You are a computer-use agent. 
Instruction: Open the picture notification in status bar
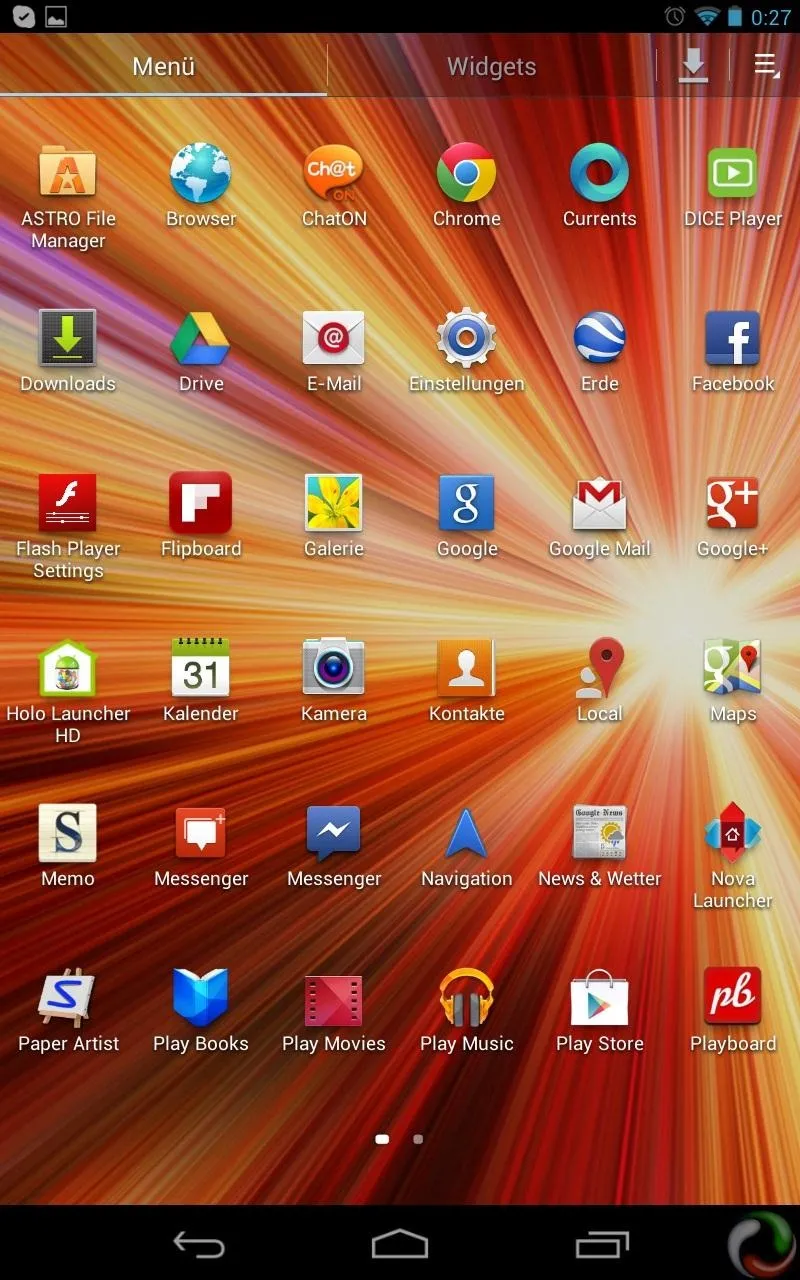56,16
